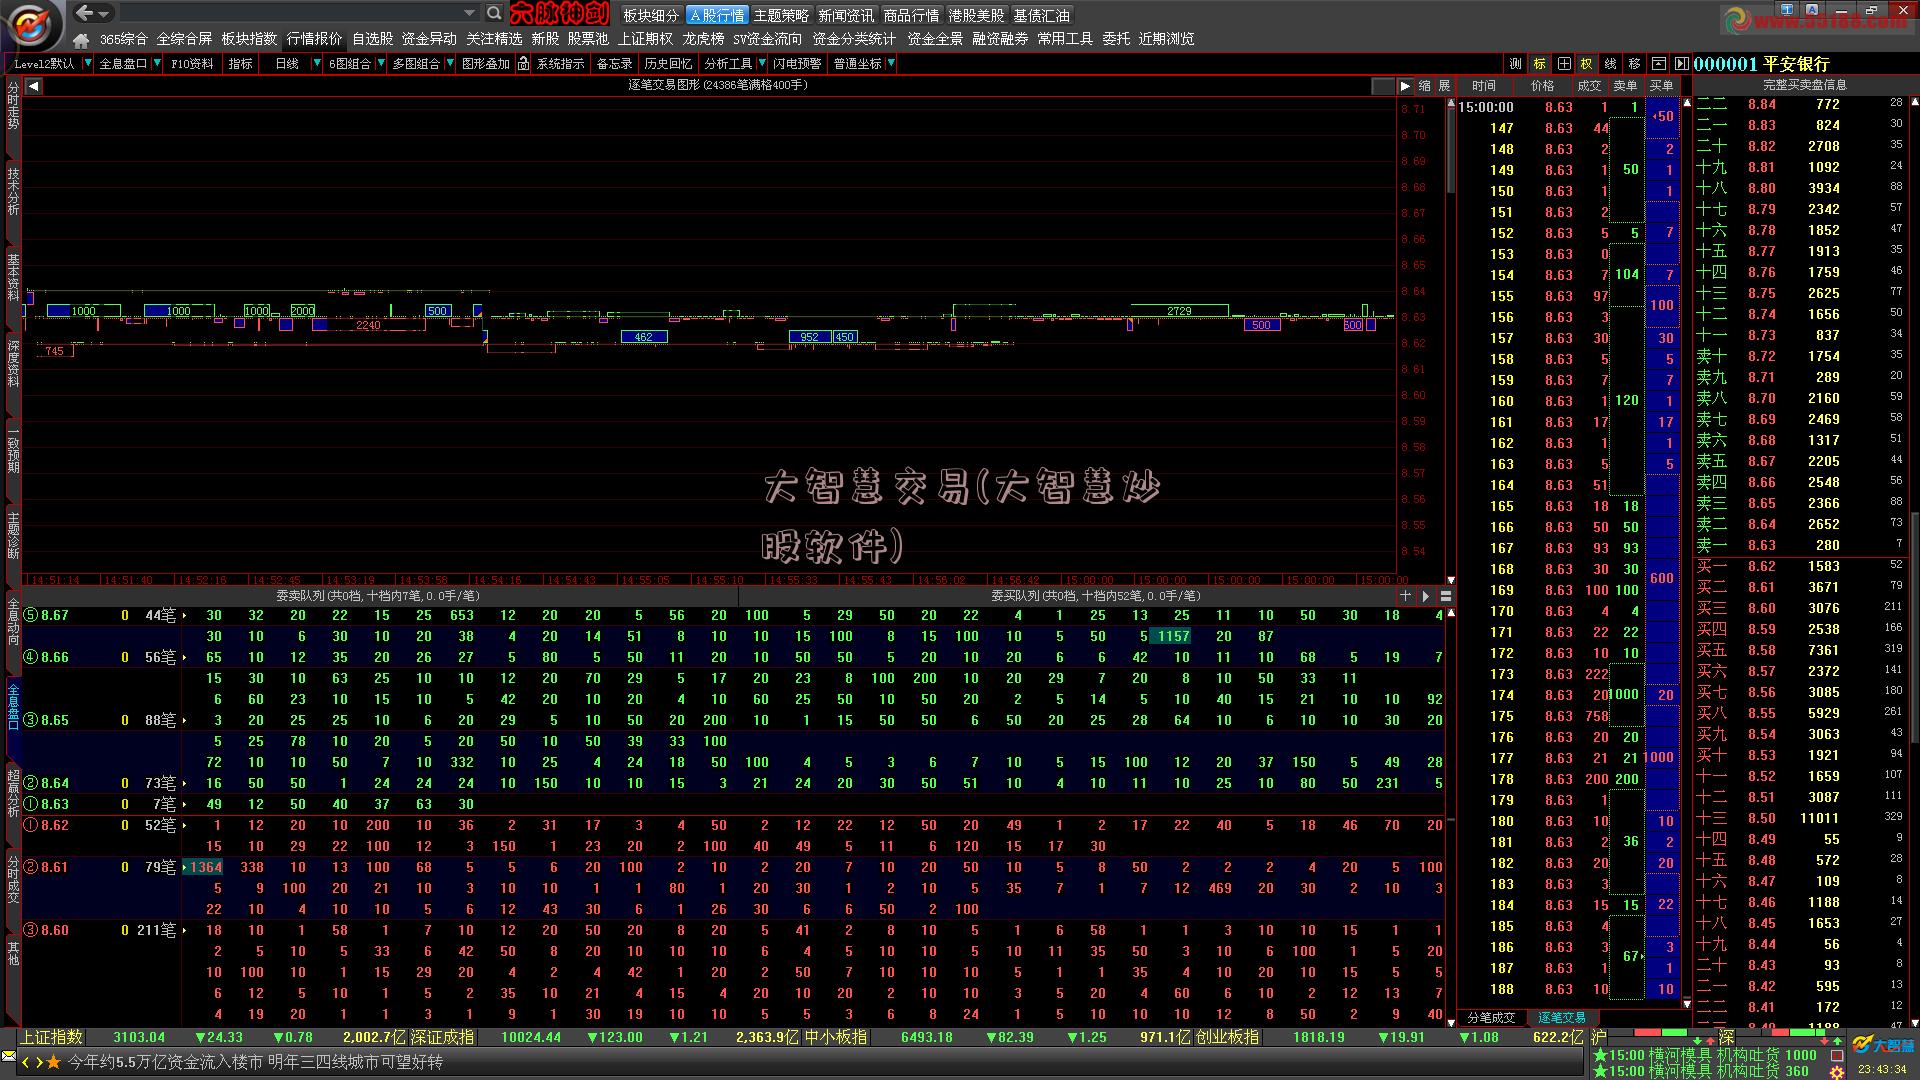Click the 测 measurement tool icon

point(1516,63)
